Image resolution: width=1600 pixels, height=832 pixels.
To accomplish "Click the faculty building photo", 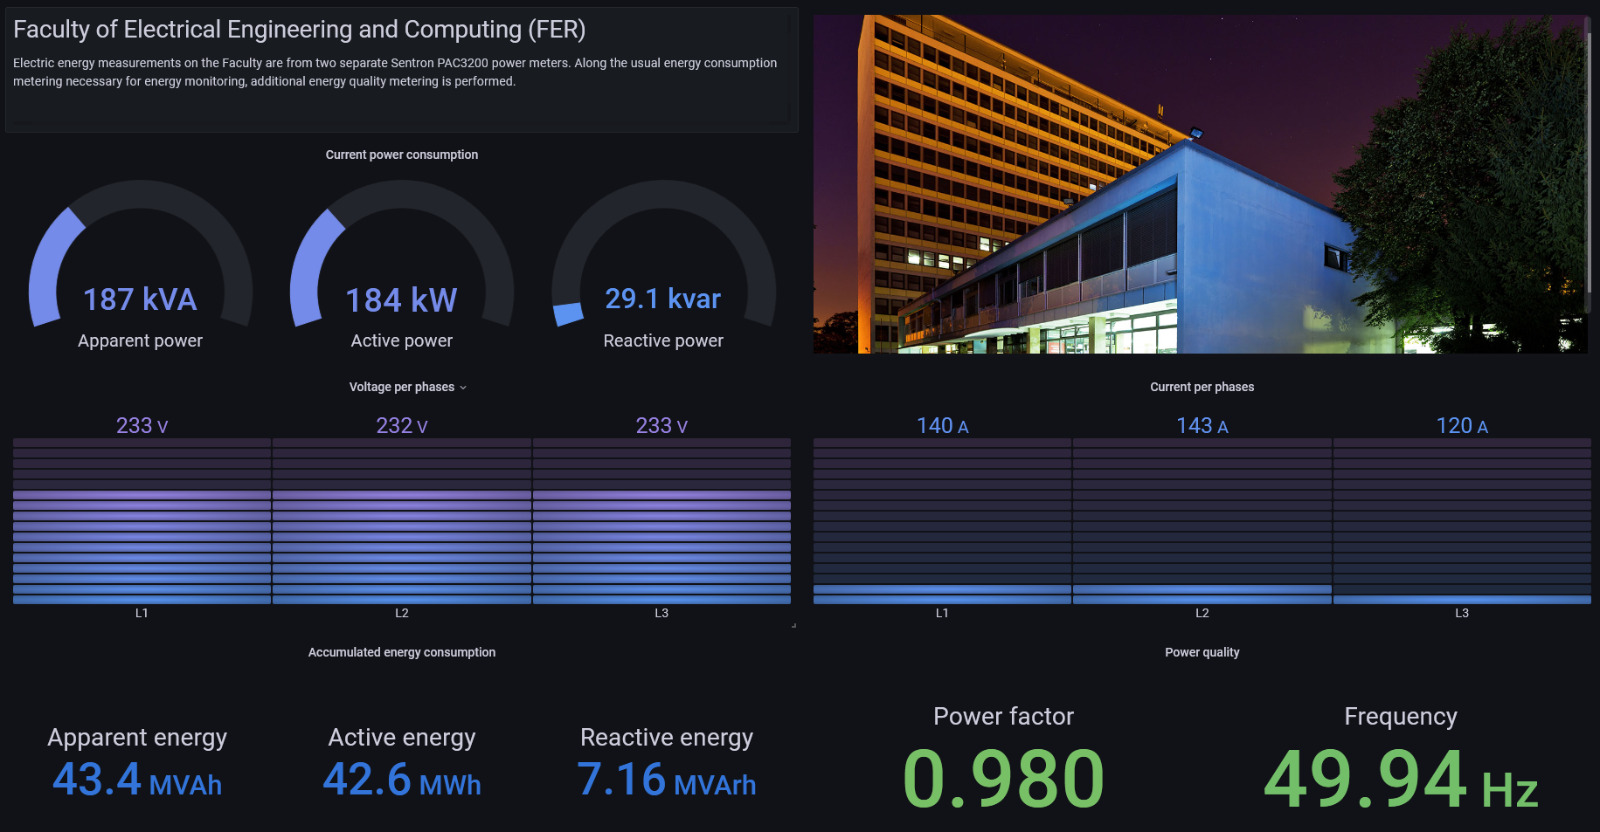I will point(1199,184).
